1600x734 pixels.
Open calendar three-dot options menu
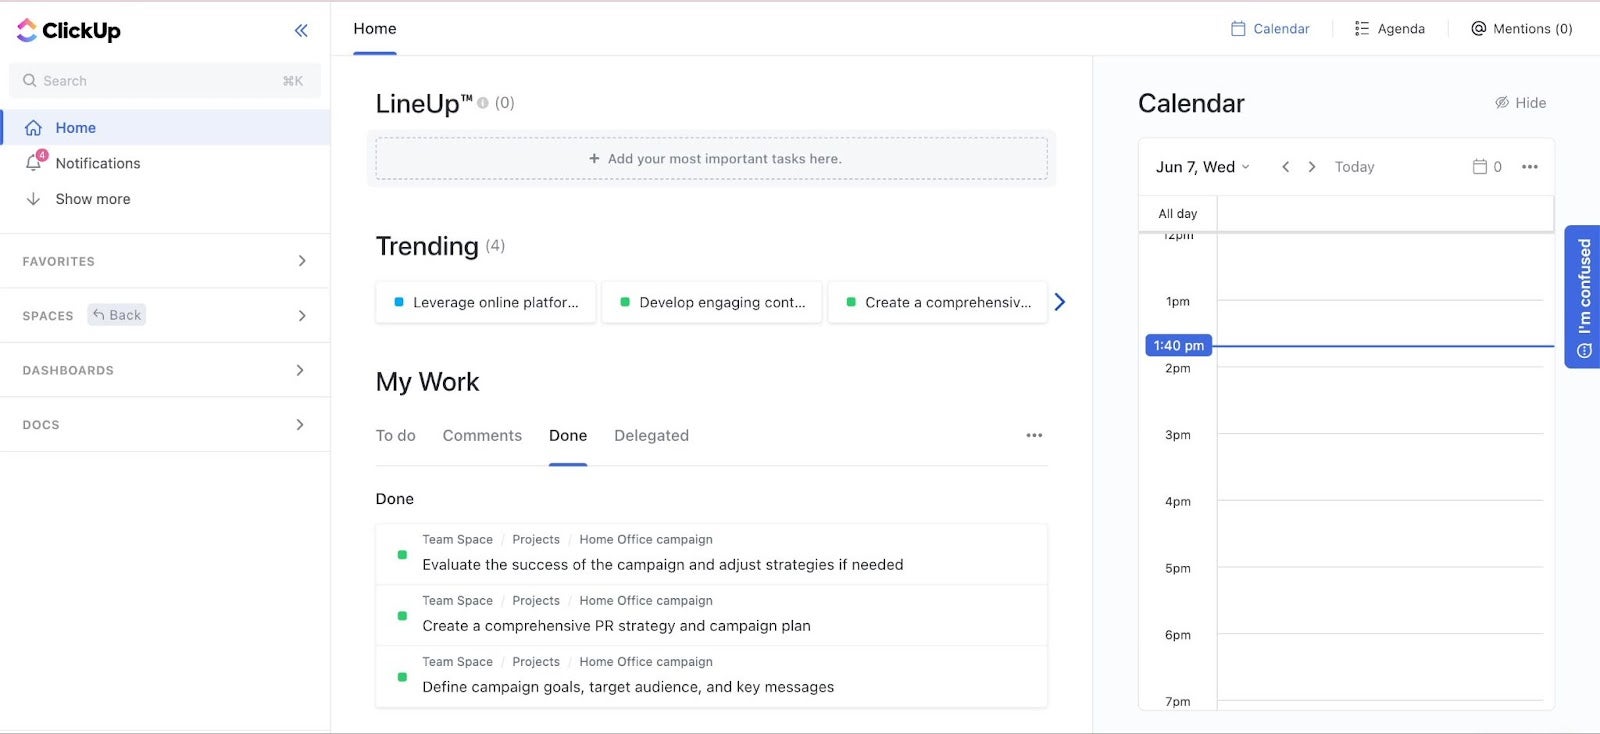point(1529,167)
